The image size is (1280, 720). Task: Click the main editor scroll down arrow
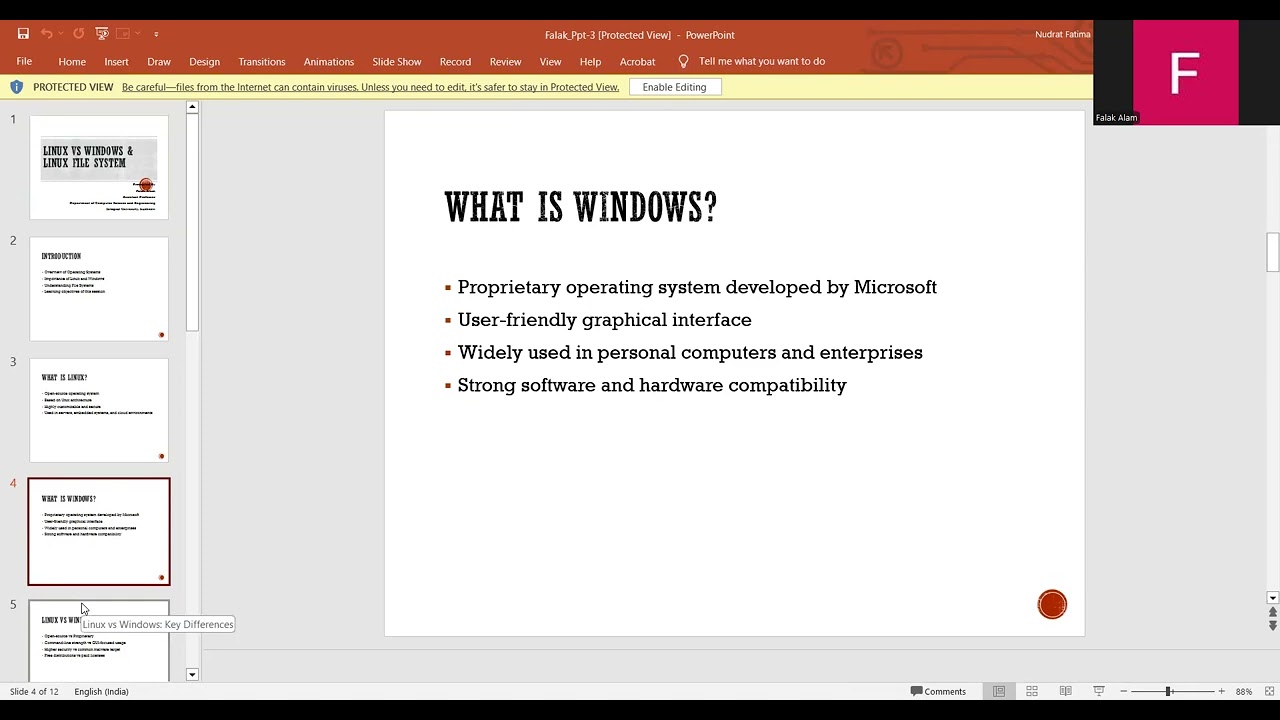1272,598
